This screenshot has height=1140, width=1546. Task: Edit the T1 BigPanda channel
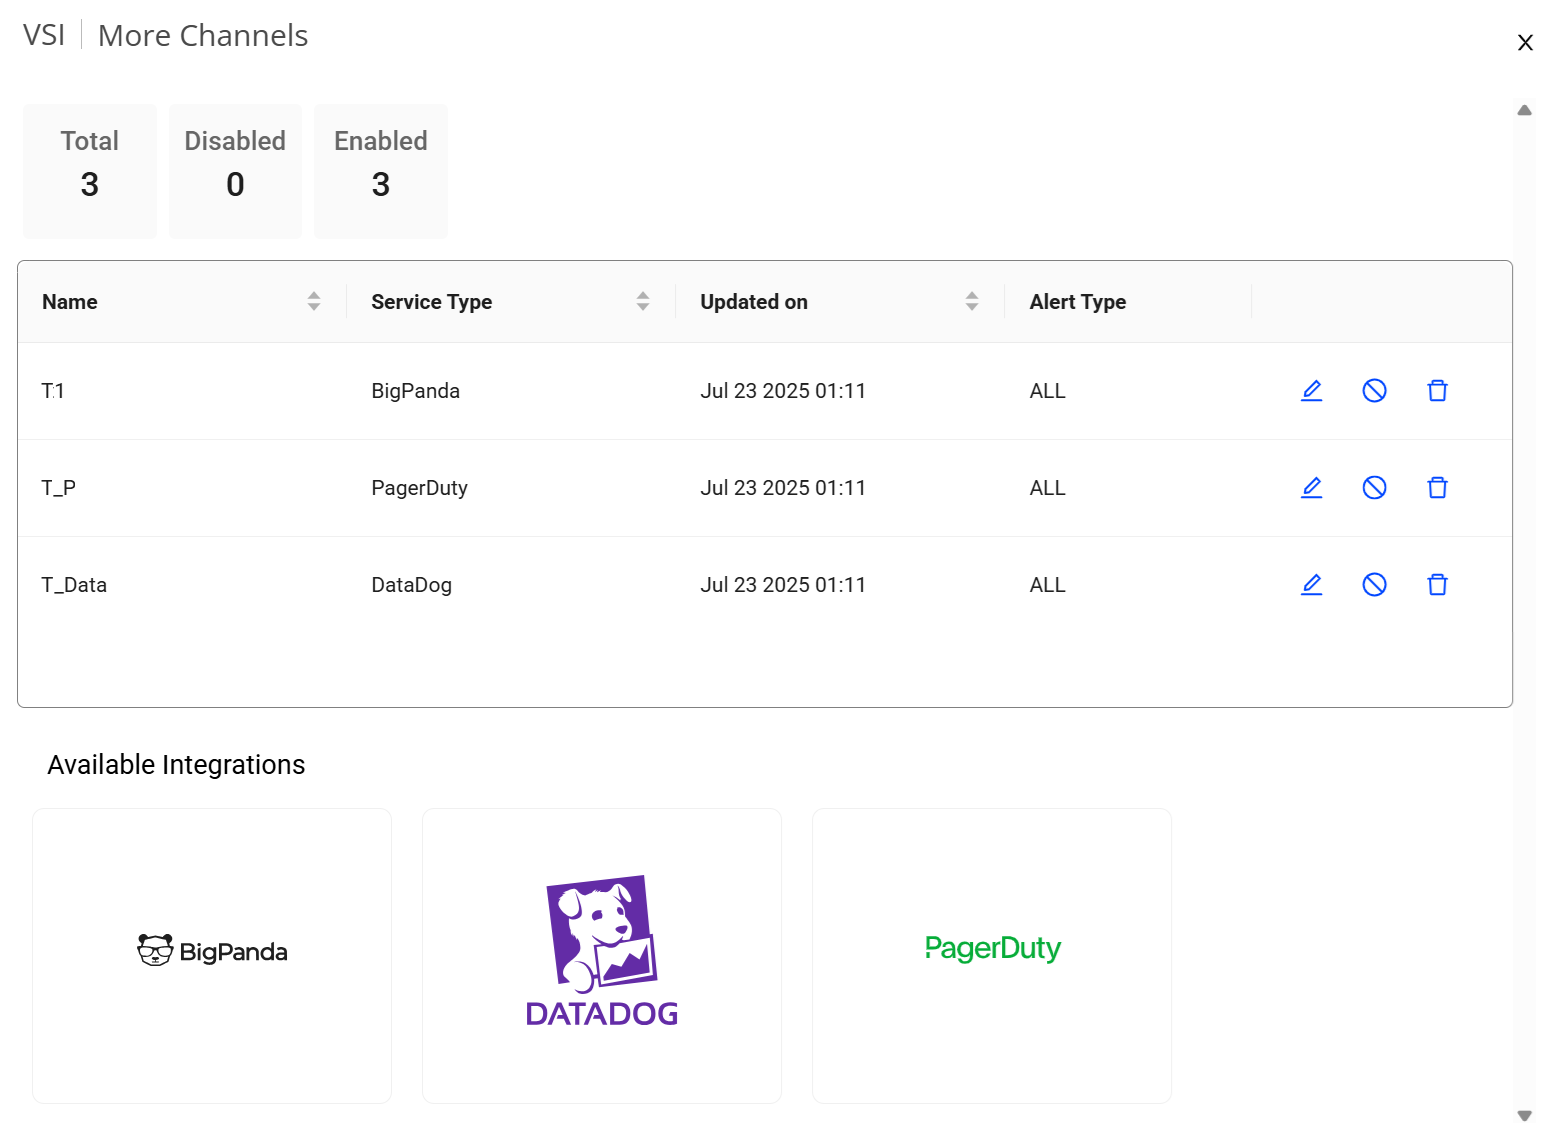click(x=1311, y=391)
